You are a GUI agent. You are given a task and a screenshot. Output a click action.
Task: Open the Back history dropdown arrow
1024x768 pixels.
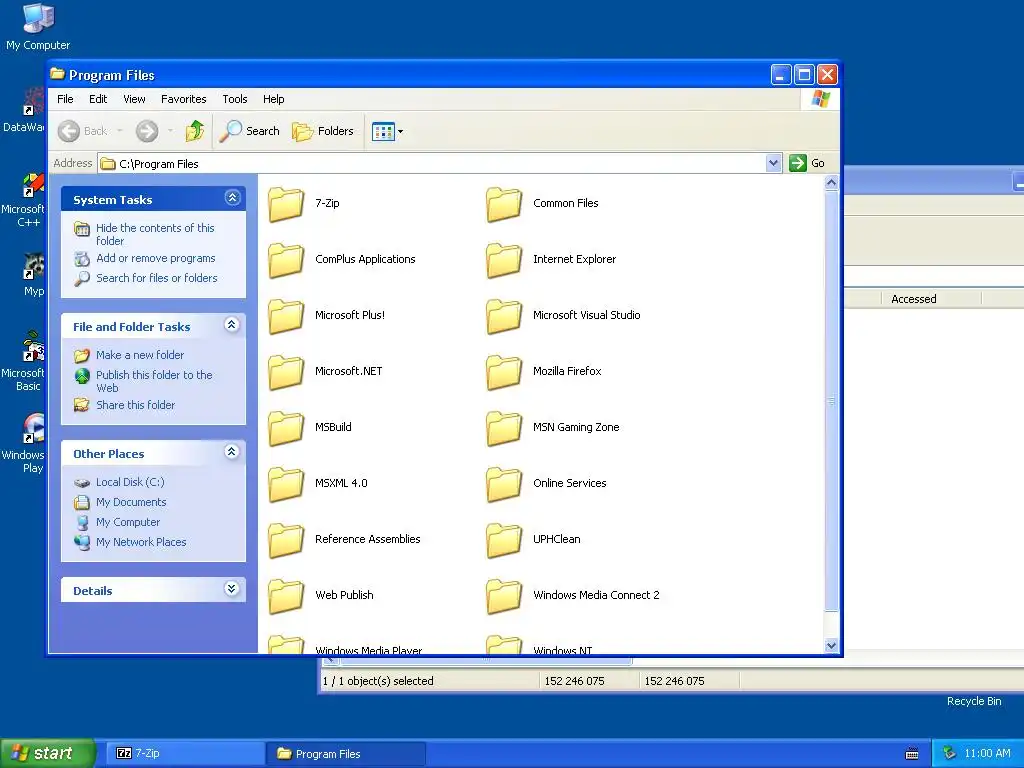pyautogui.click(x=120, y=131)
